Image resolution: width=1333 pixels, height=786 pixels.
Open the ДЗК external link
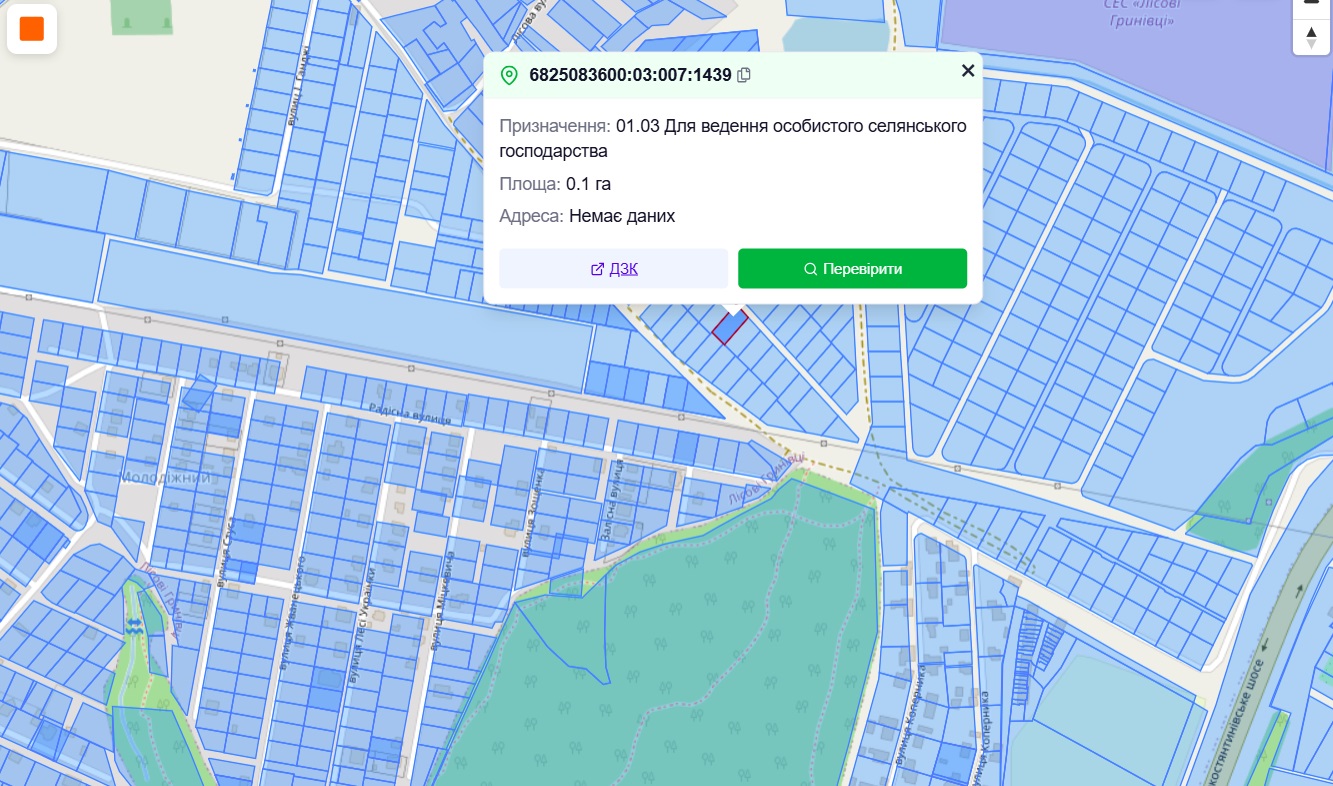click(x=623, y=269)
